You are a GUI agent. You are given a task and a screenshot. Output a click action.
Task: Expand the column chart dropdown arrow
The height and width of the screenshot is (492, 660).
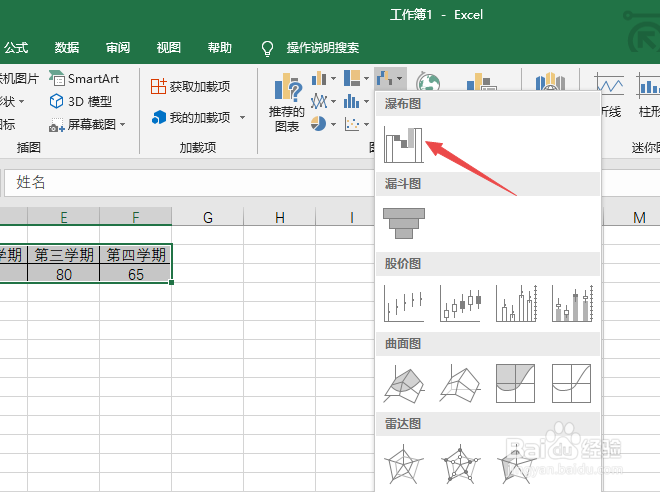333,78
